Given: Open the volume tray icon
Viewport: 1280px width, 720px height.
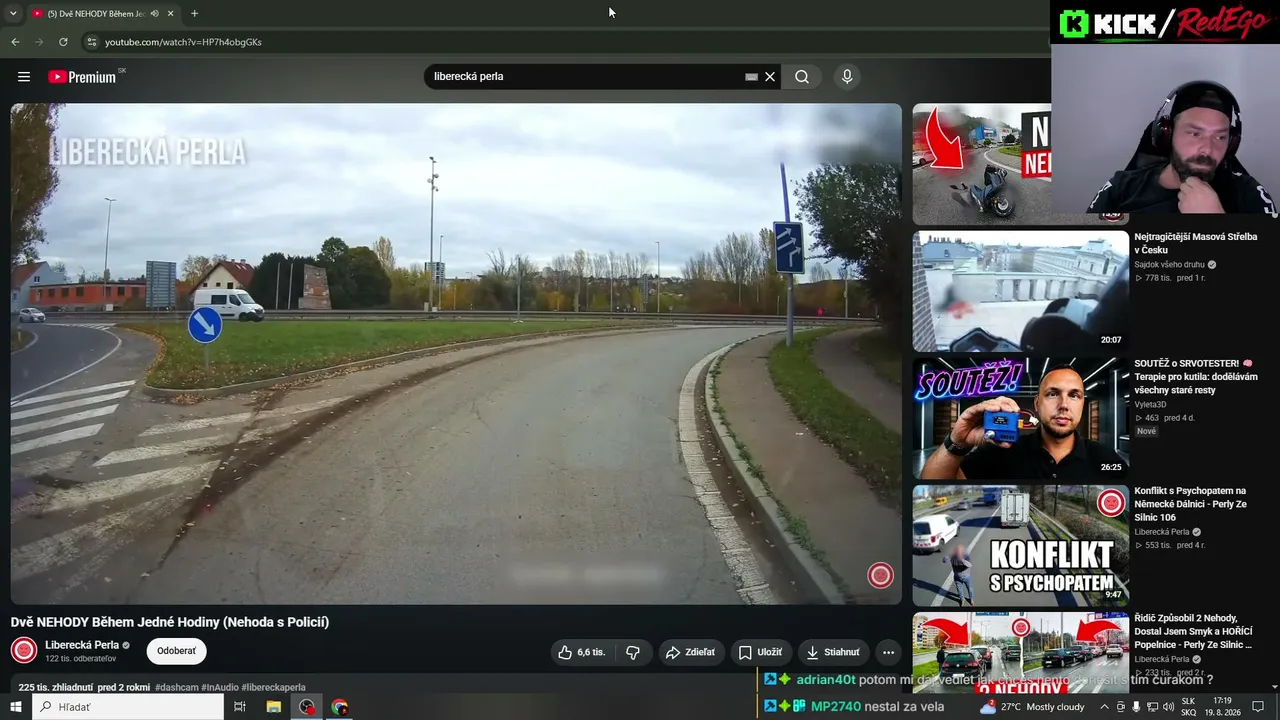Looking at the screenshot, I should pyautogui.click(x=1167, y=707).
